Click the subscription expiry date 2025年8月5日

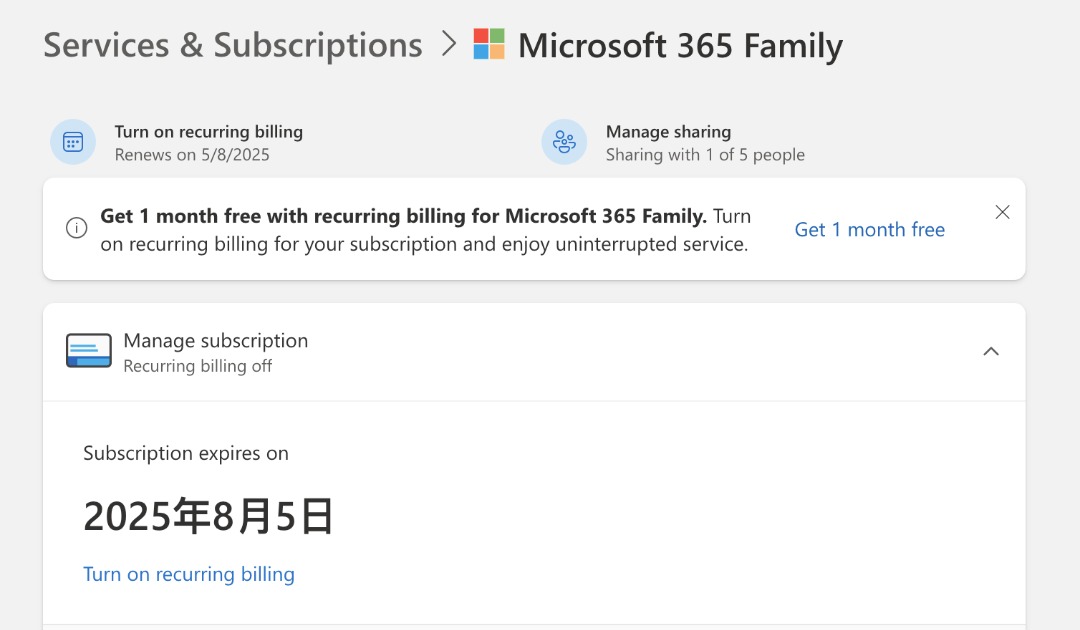tap(208, 514)
